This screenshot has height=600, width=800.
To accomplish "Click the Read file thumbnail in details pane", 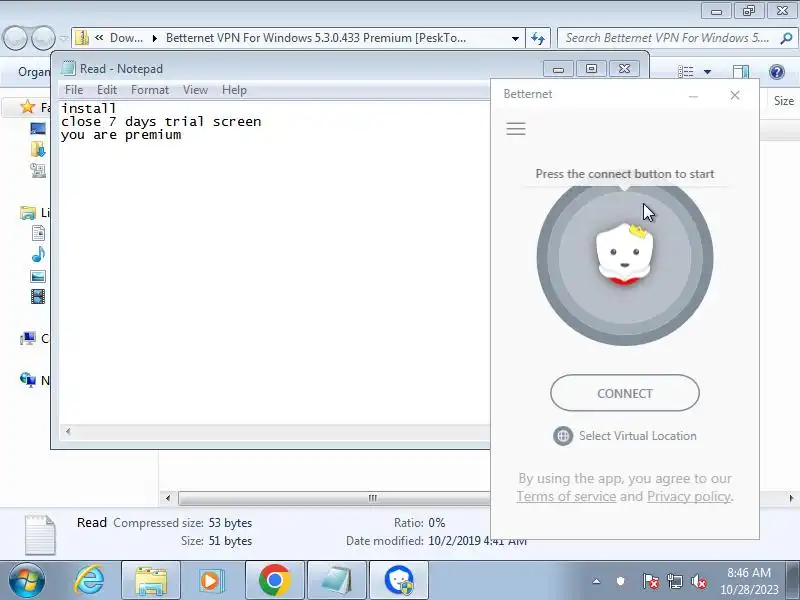I will point(40,534).
